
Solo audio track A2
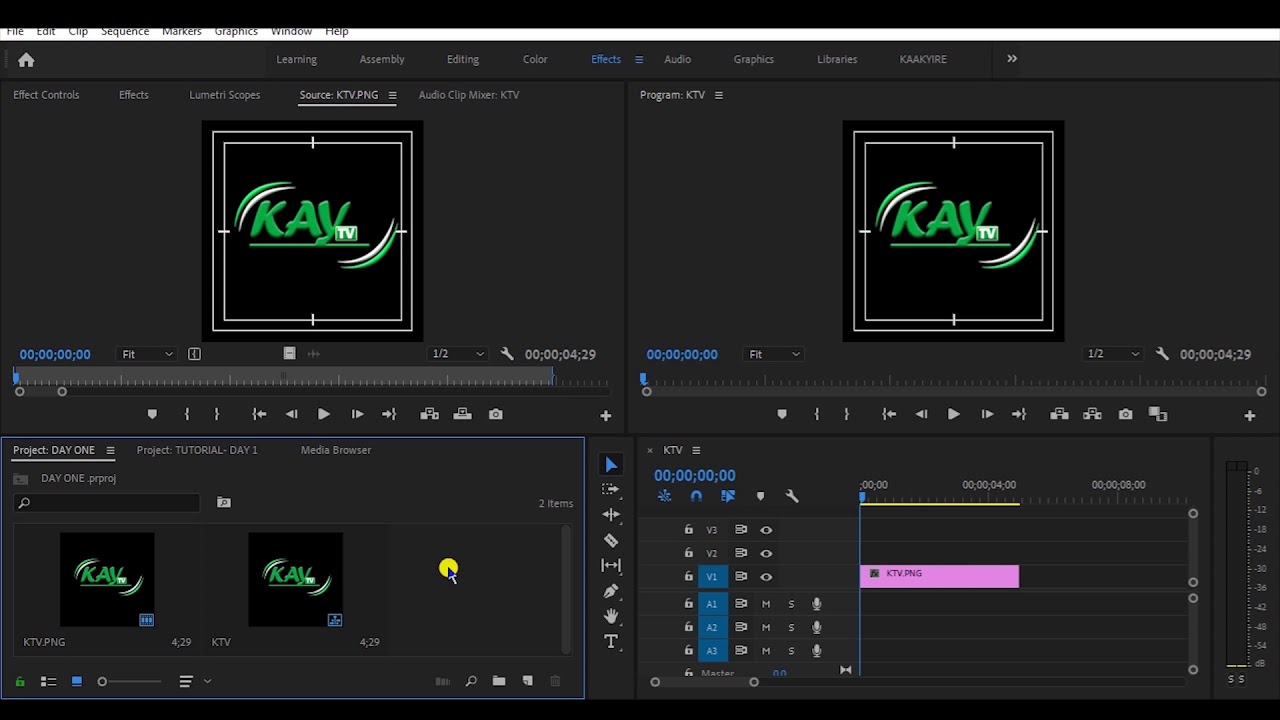(791, 627)
